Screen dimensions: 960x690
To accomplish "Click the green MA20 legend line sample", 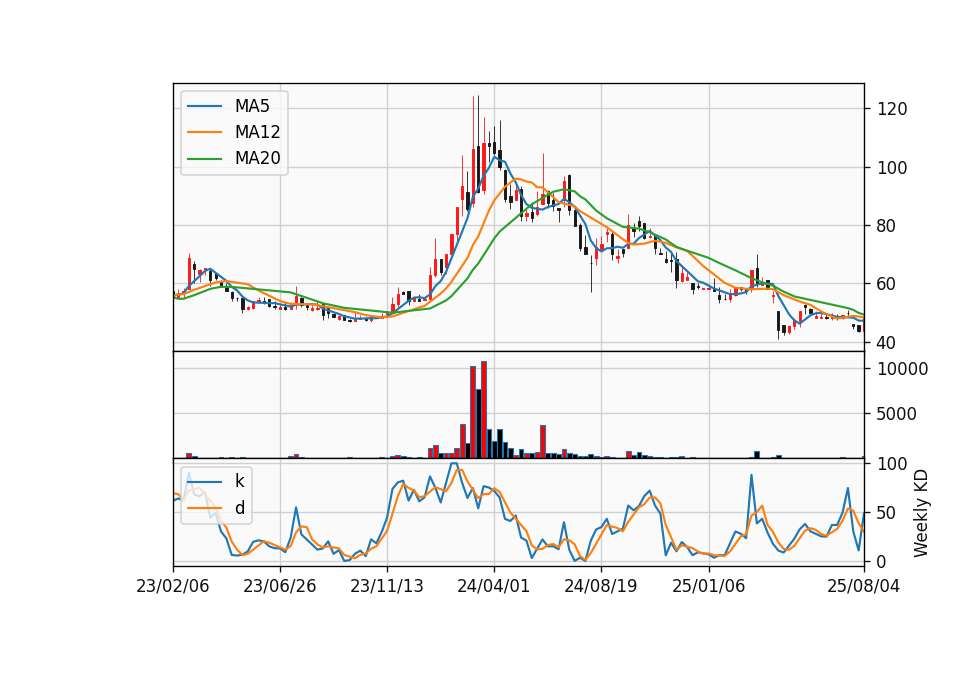I will (204, 158).
